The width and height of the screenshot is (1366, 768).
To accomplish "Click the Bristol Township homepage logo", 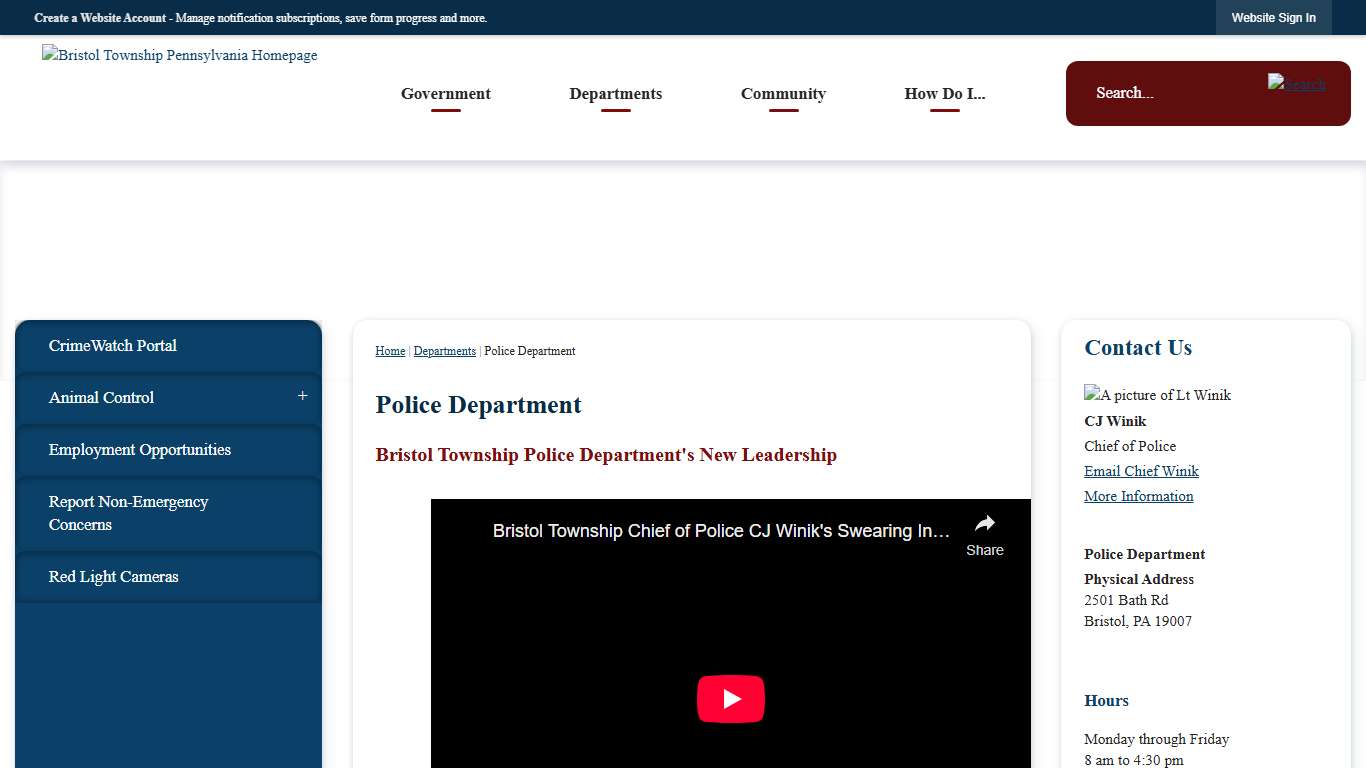I will point(179,55).
